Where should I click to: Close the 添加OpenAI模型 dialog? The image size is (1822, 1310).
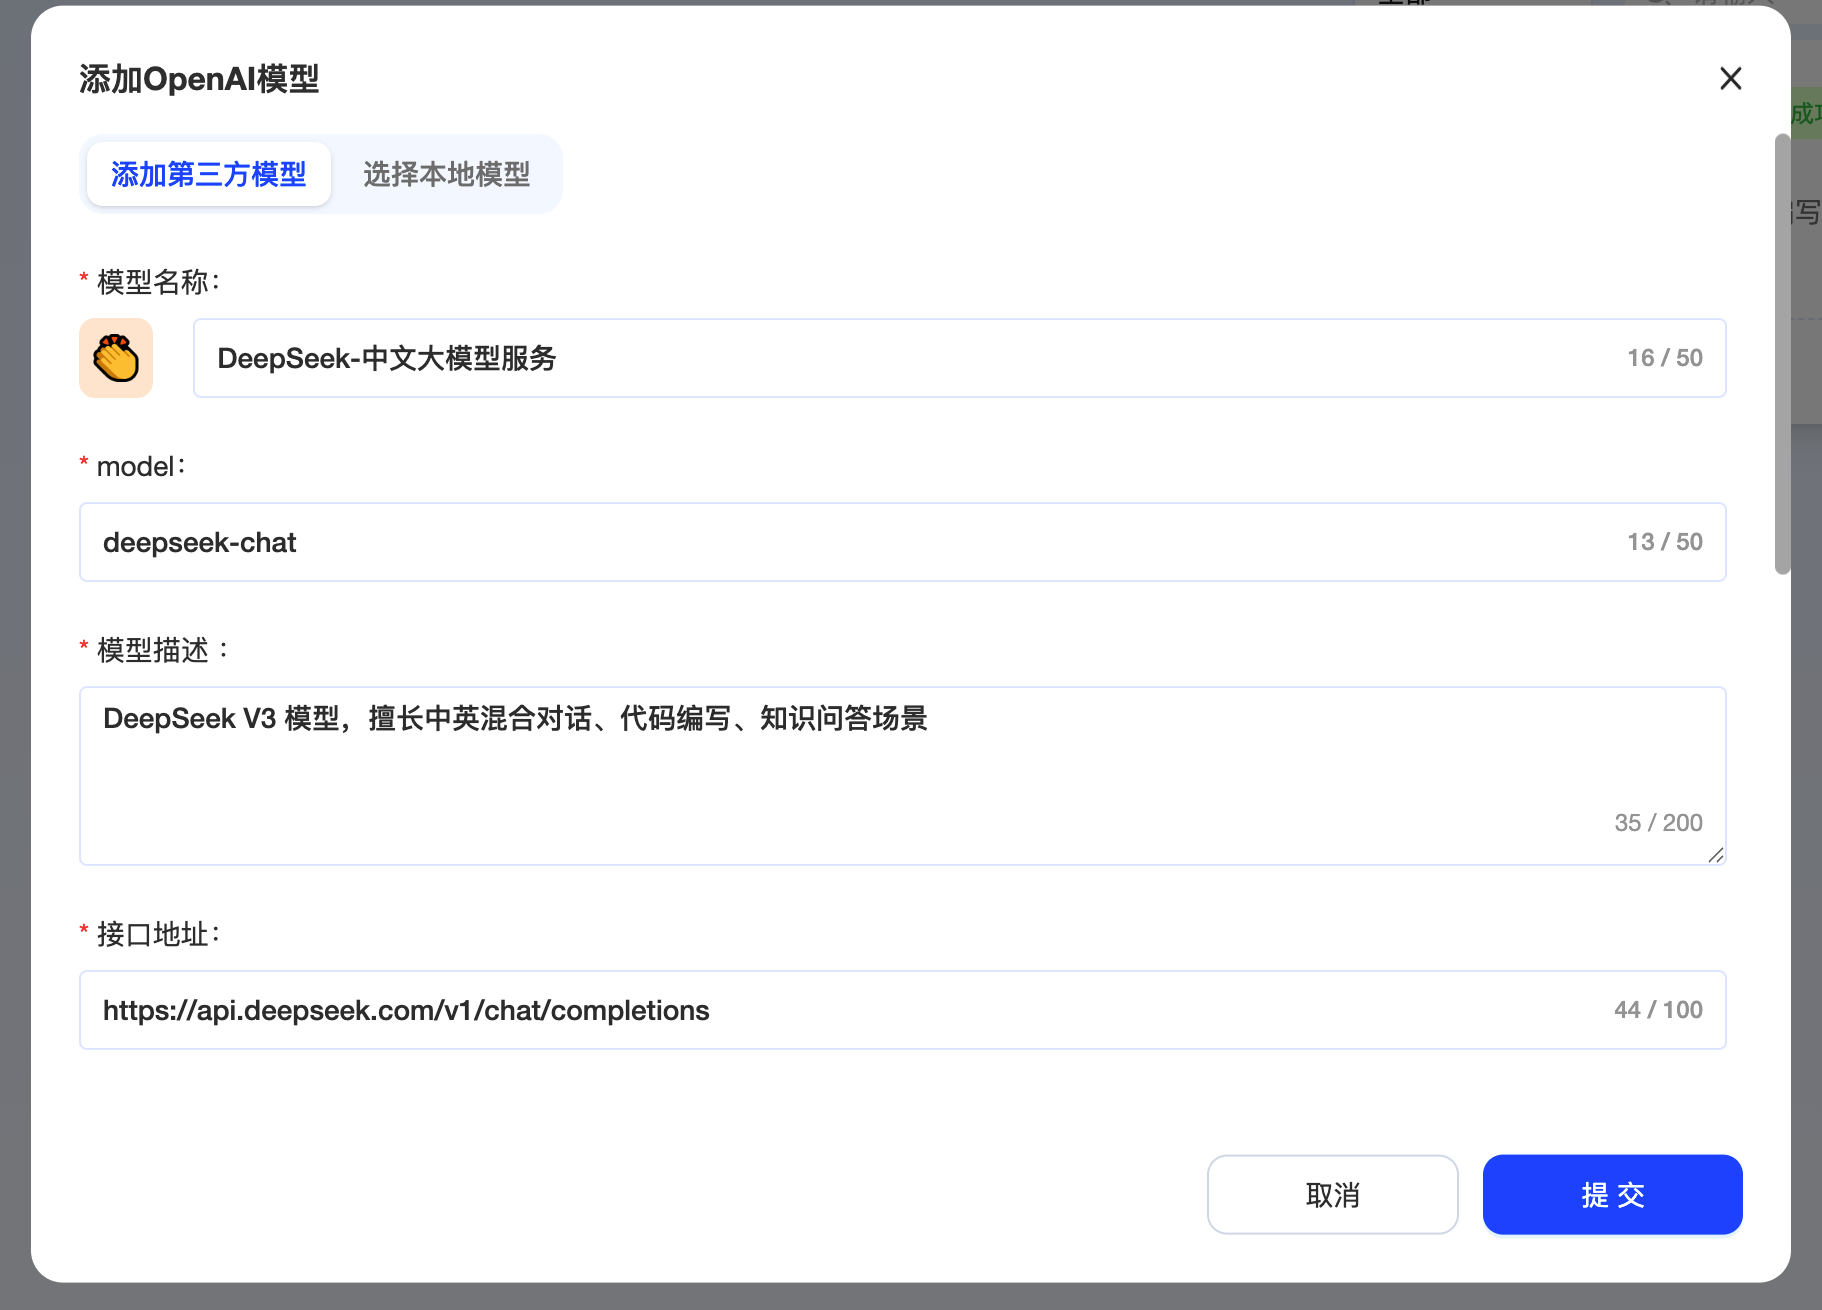pos(1730,78)
